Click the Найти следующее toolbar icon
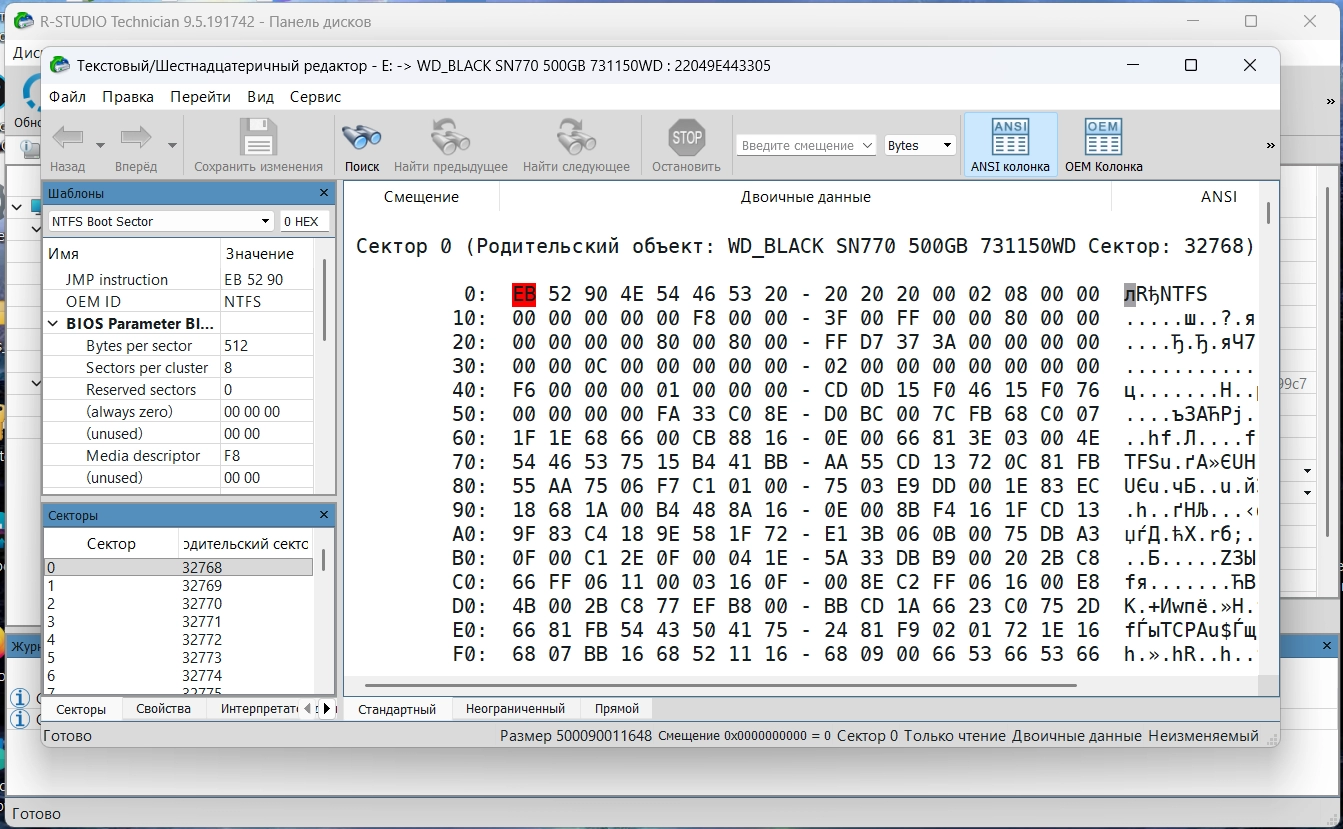 [x=576, y=137]
